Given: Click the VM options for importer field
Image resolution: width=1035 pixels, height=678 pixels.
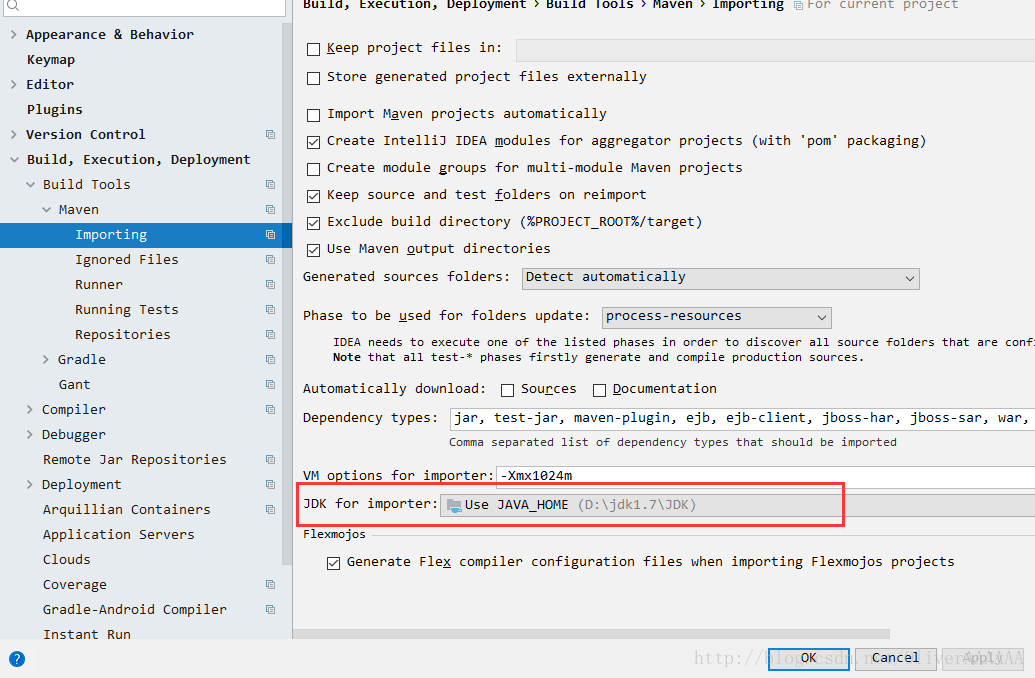Looking at the screenshot, I should [766, 477].
